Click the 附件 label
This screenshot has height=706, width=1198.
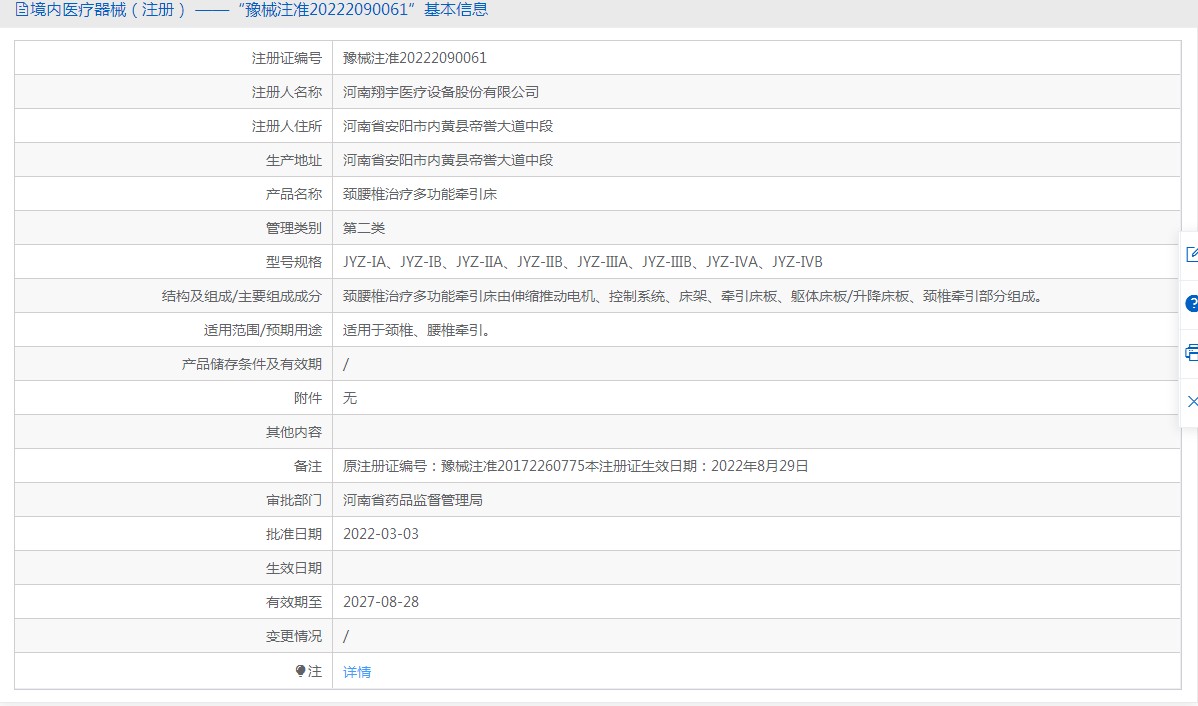[x=308, y=398]
